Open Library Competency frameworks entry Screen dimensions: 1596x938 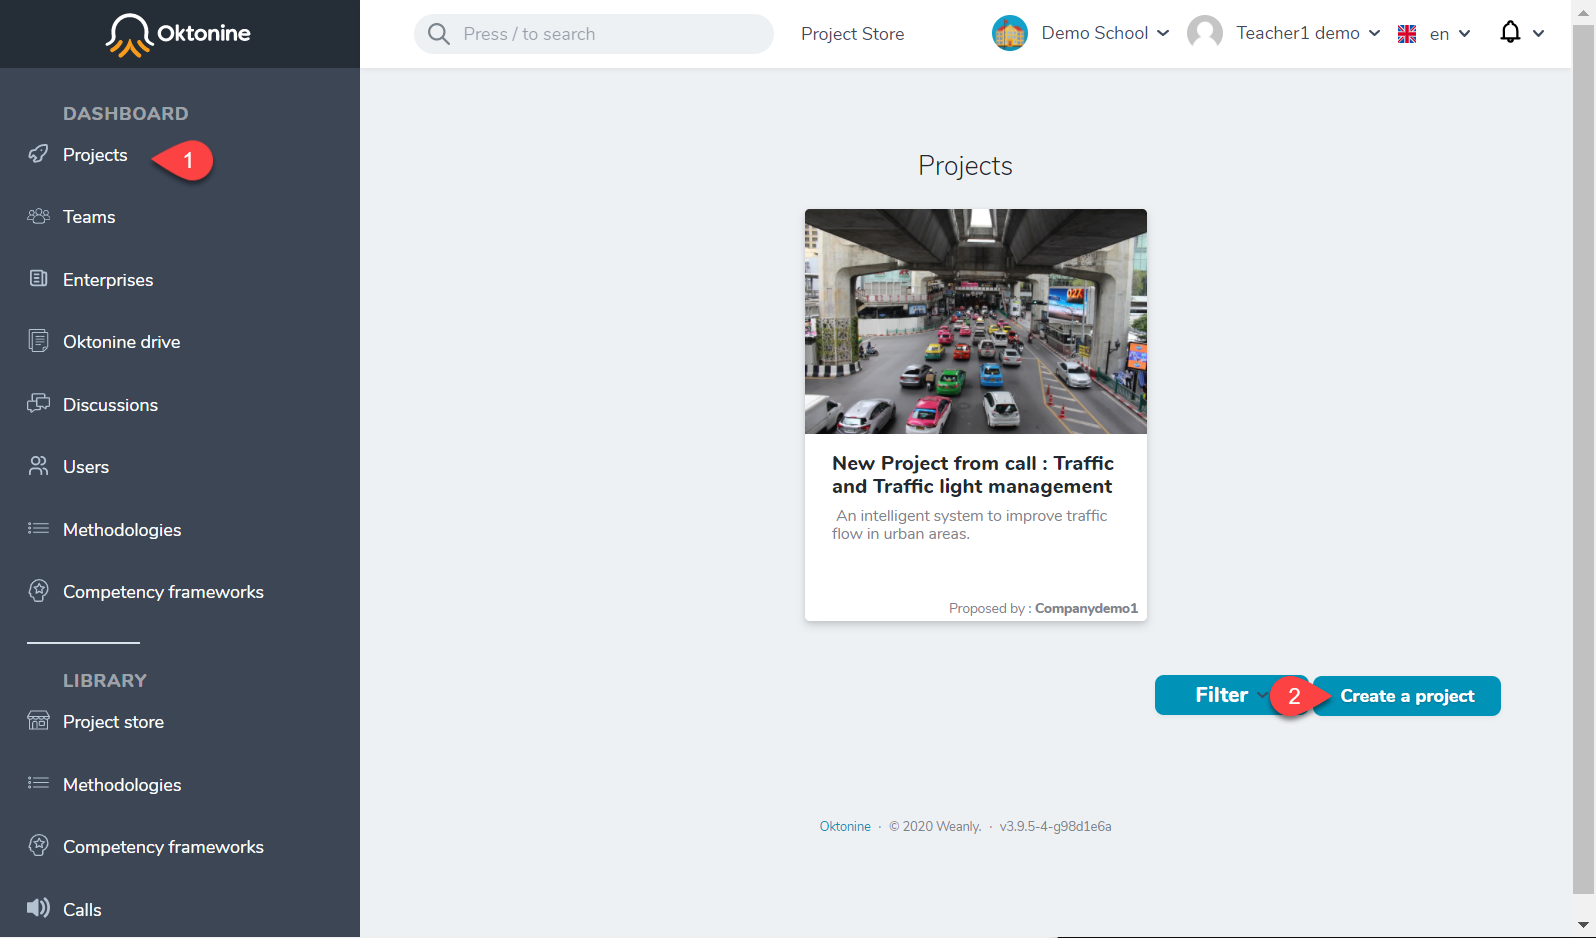[x=163, y=847]
